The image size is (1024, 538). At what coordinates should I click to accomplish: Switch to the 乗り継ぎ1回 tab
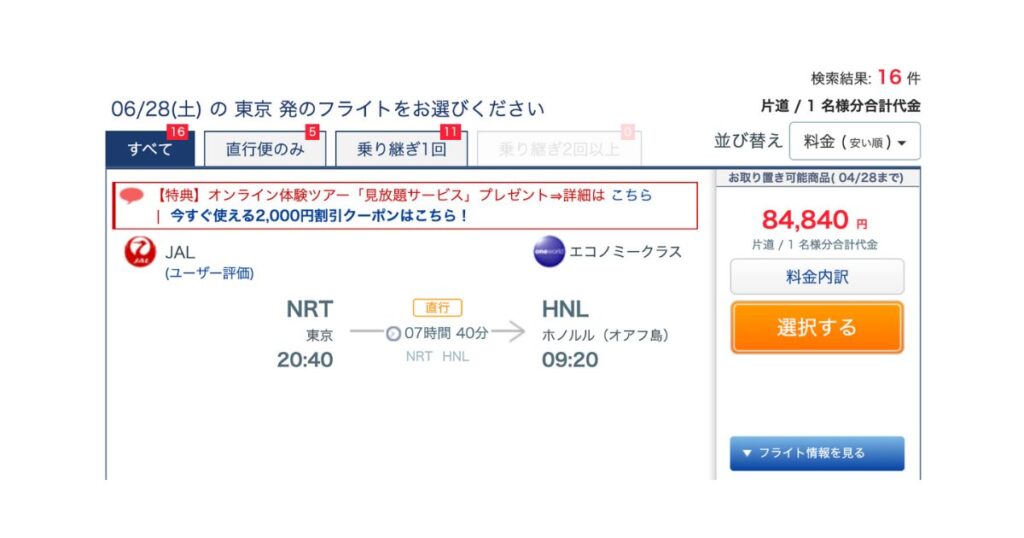(x=402, y=149)
